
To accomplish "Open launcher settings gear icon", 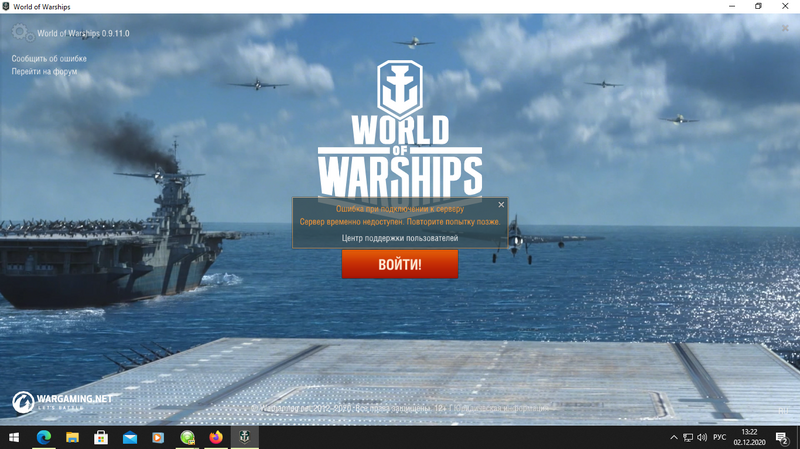I will [x=20, y=33].
